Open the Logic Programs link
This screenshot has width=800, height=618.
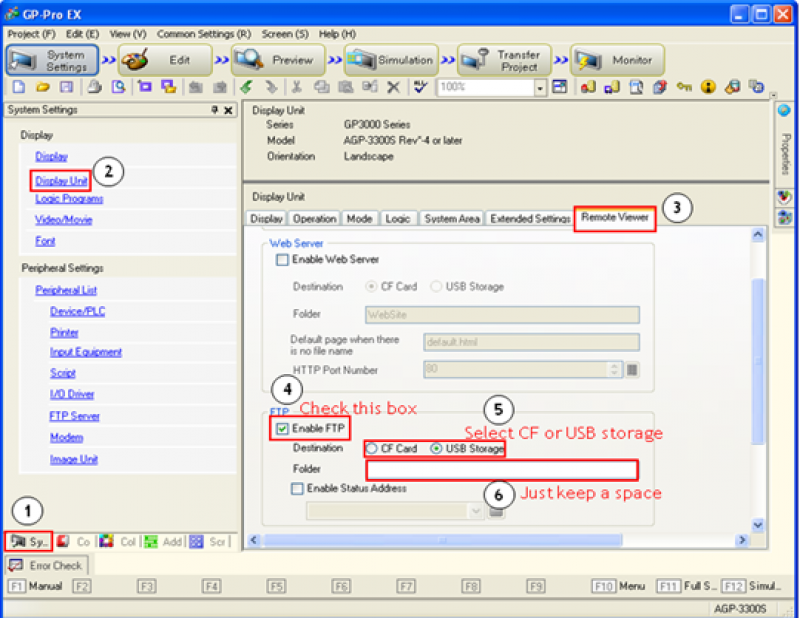(x=69, y=199)
